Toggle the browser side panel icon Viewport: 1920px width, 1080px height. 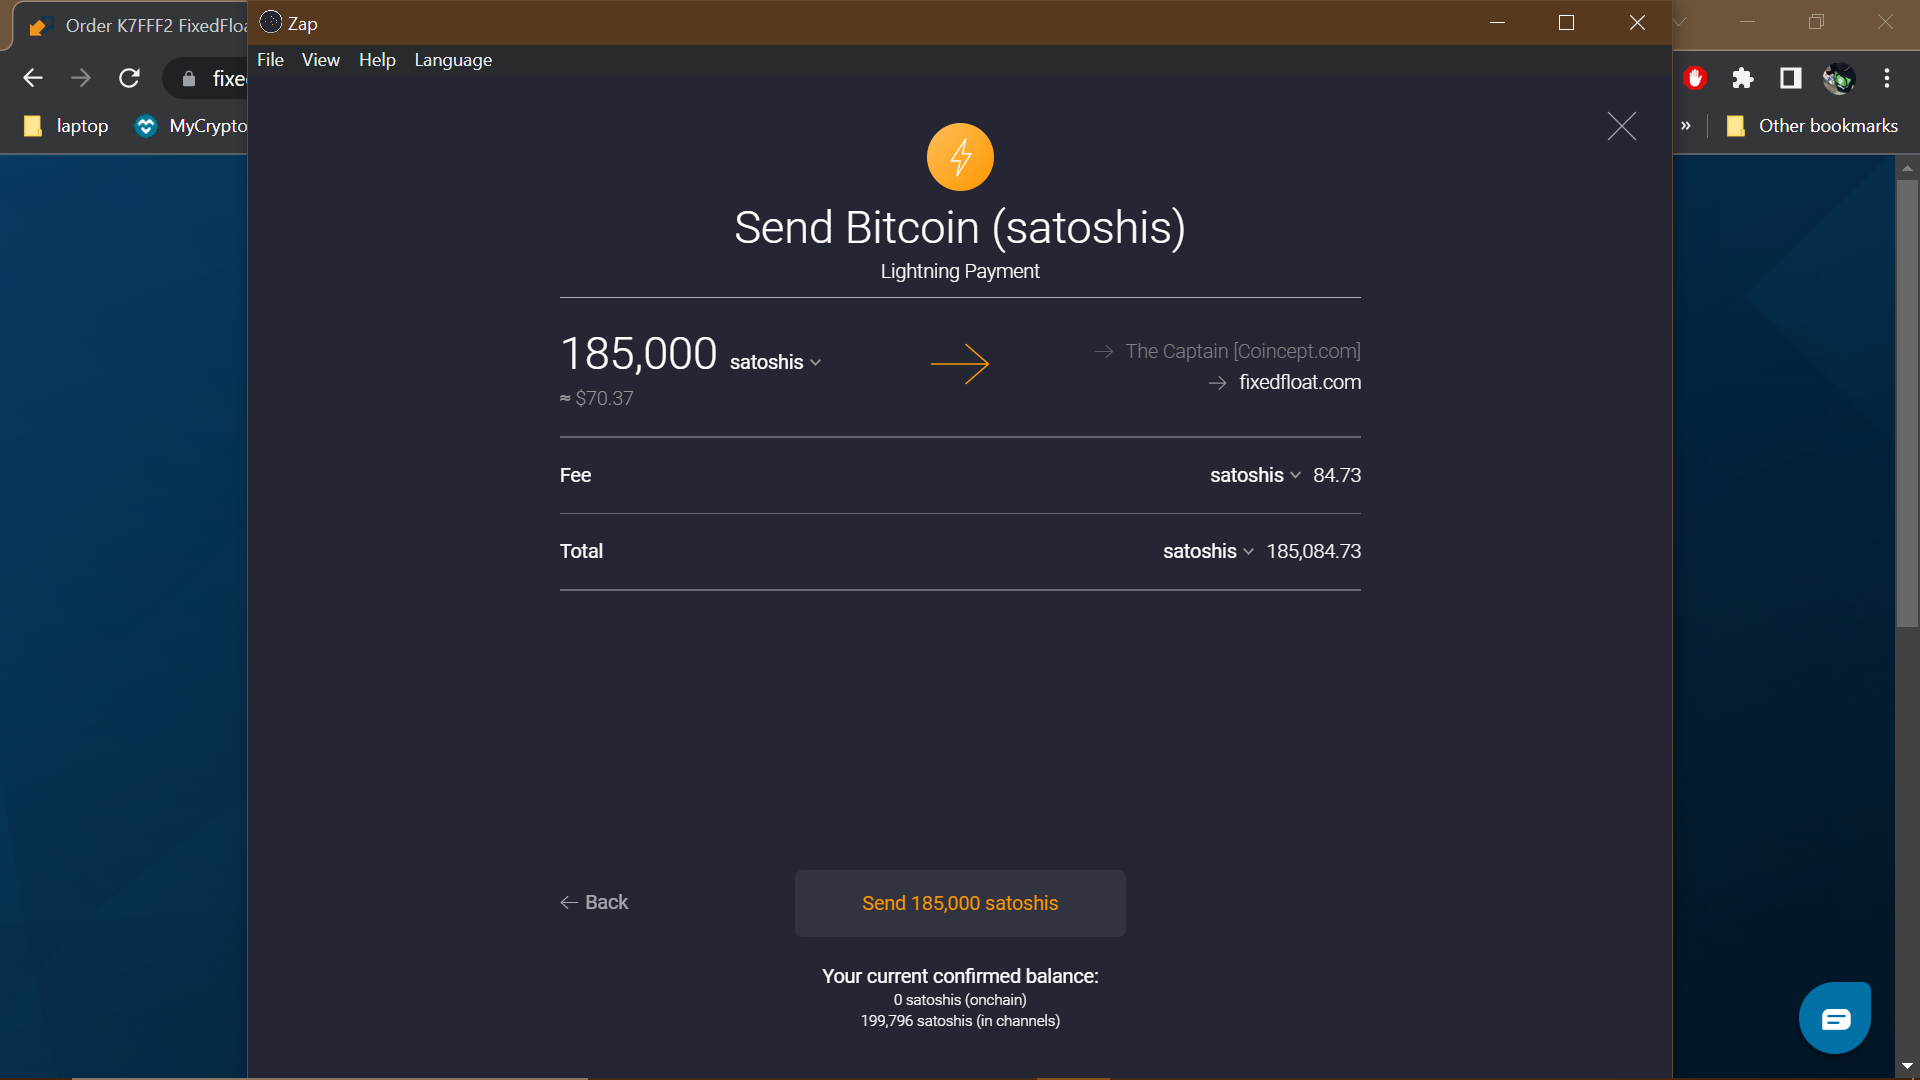(x=1791, y=78)
